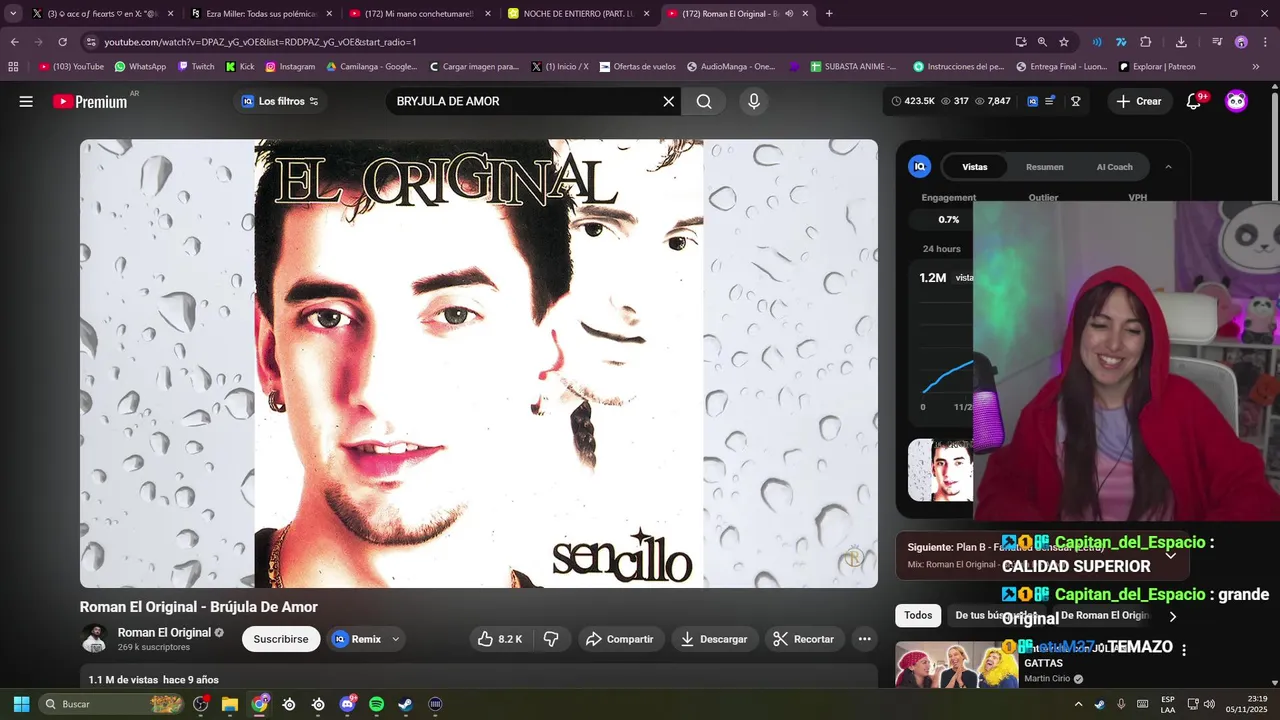This screenshot has width=1280, height=720.
Task: Open more actions three-dot menu below video
Action: [865, 639]
